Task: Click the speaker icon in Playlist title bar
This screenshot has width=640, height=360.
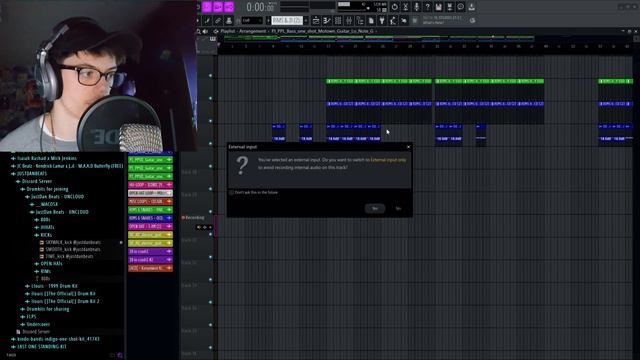Action: (205, 31)
